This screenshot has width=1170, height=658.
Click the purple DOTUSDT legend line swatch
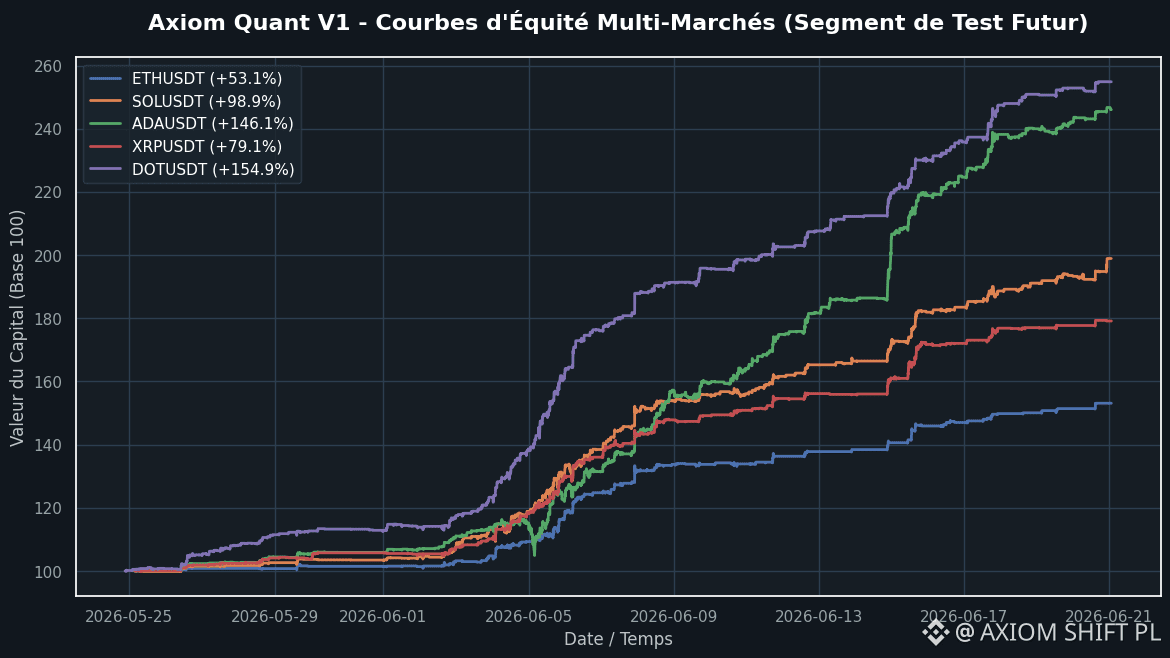105,169
